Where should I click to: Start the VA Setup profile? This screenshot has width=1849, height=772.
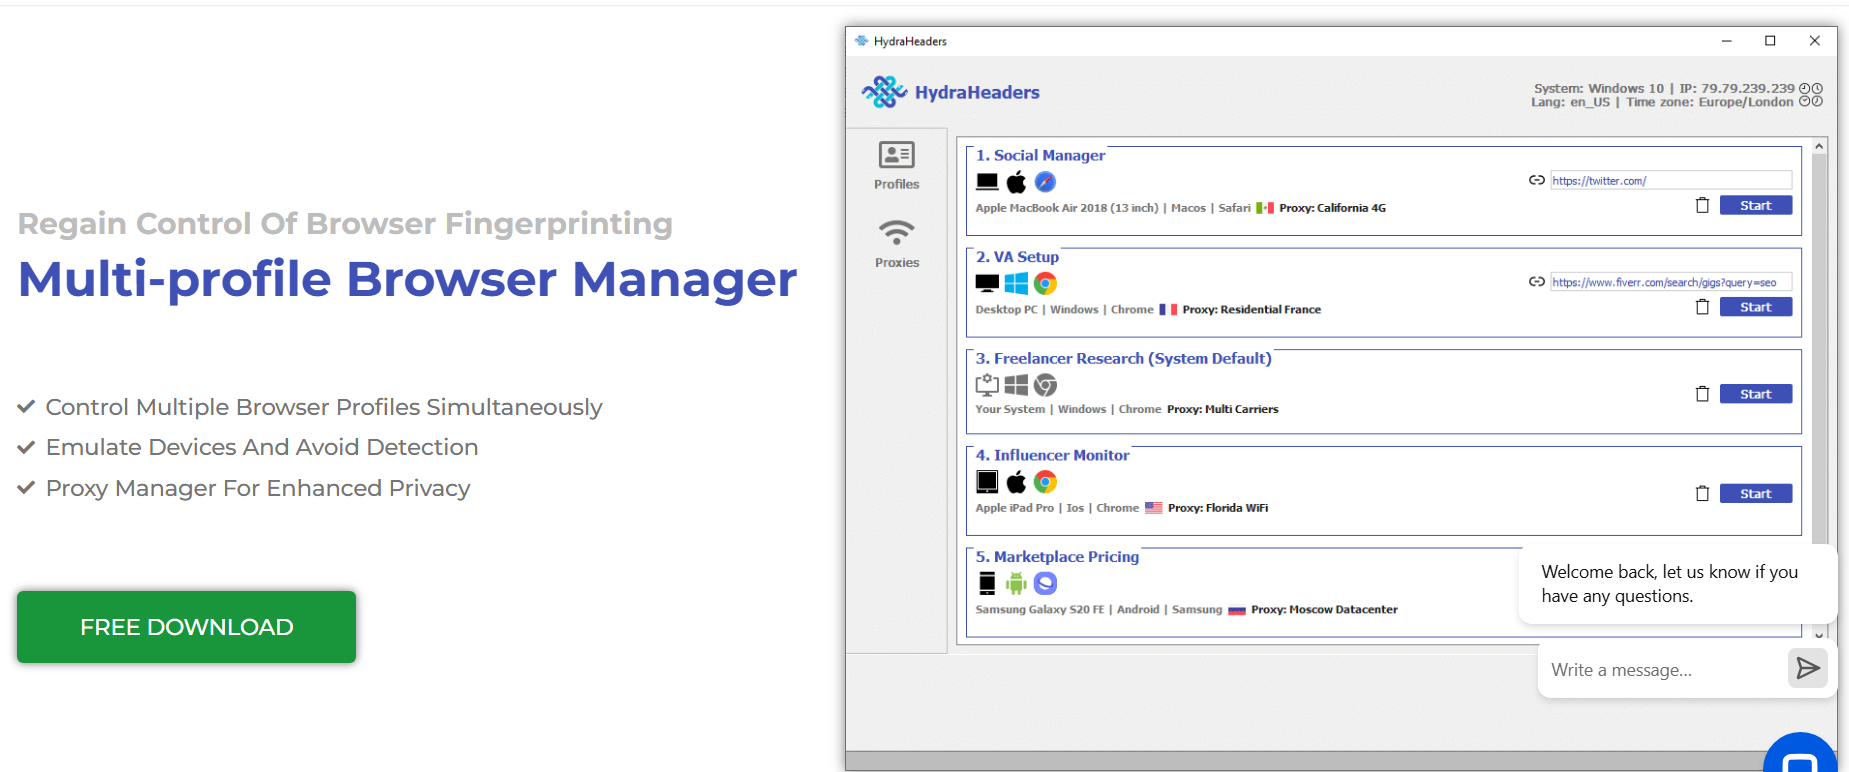tap(1755, 307)
